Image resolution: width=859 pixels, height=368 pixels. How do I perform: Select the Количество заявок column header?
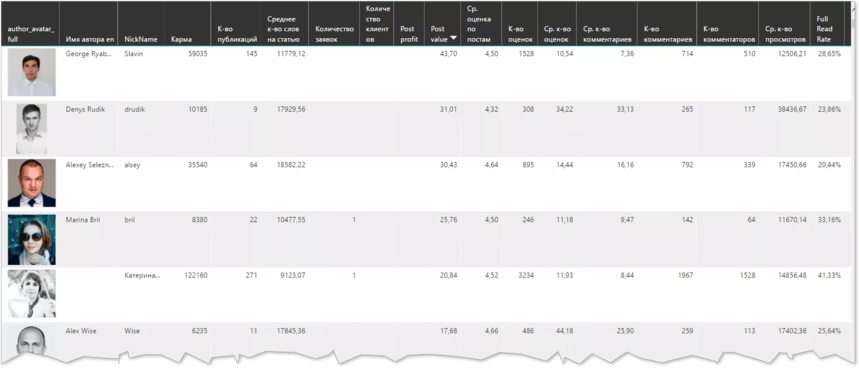[335, 34]
